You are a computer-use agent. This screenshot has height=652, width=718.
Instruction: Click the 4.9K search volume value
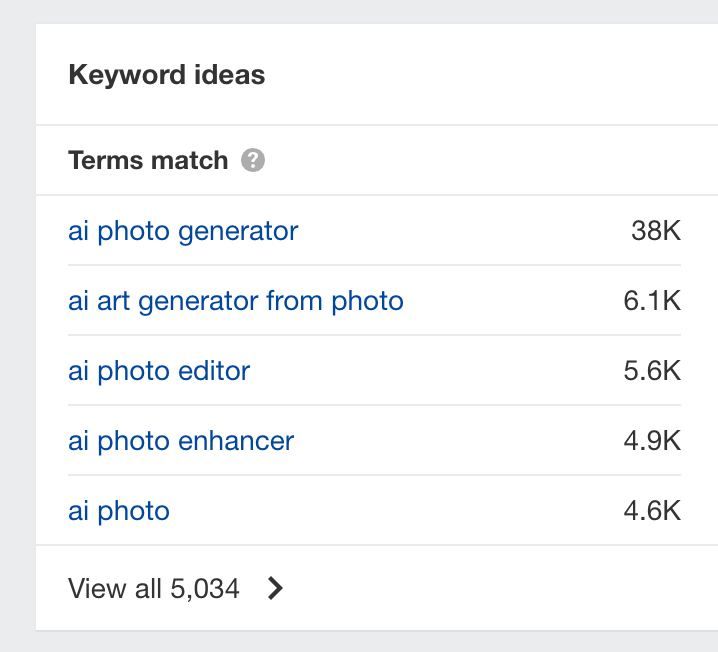651,441
